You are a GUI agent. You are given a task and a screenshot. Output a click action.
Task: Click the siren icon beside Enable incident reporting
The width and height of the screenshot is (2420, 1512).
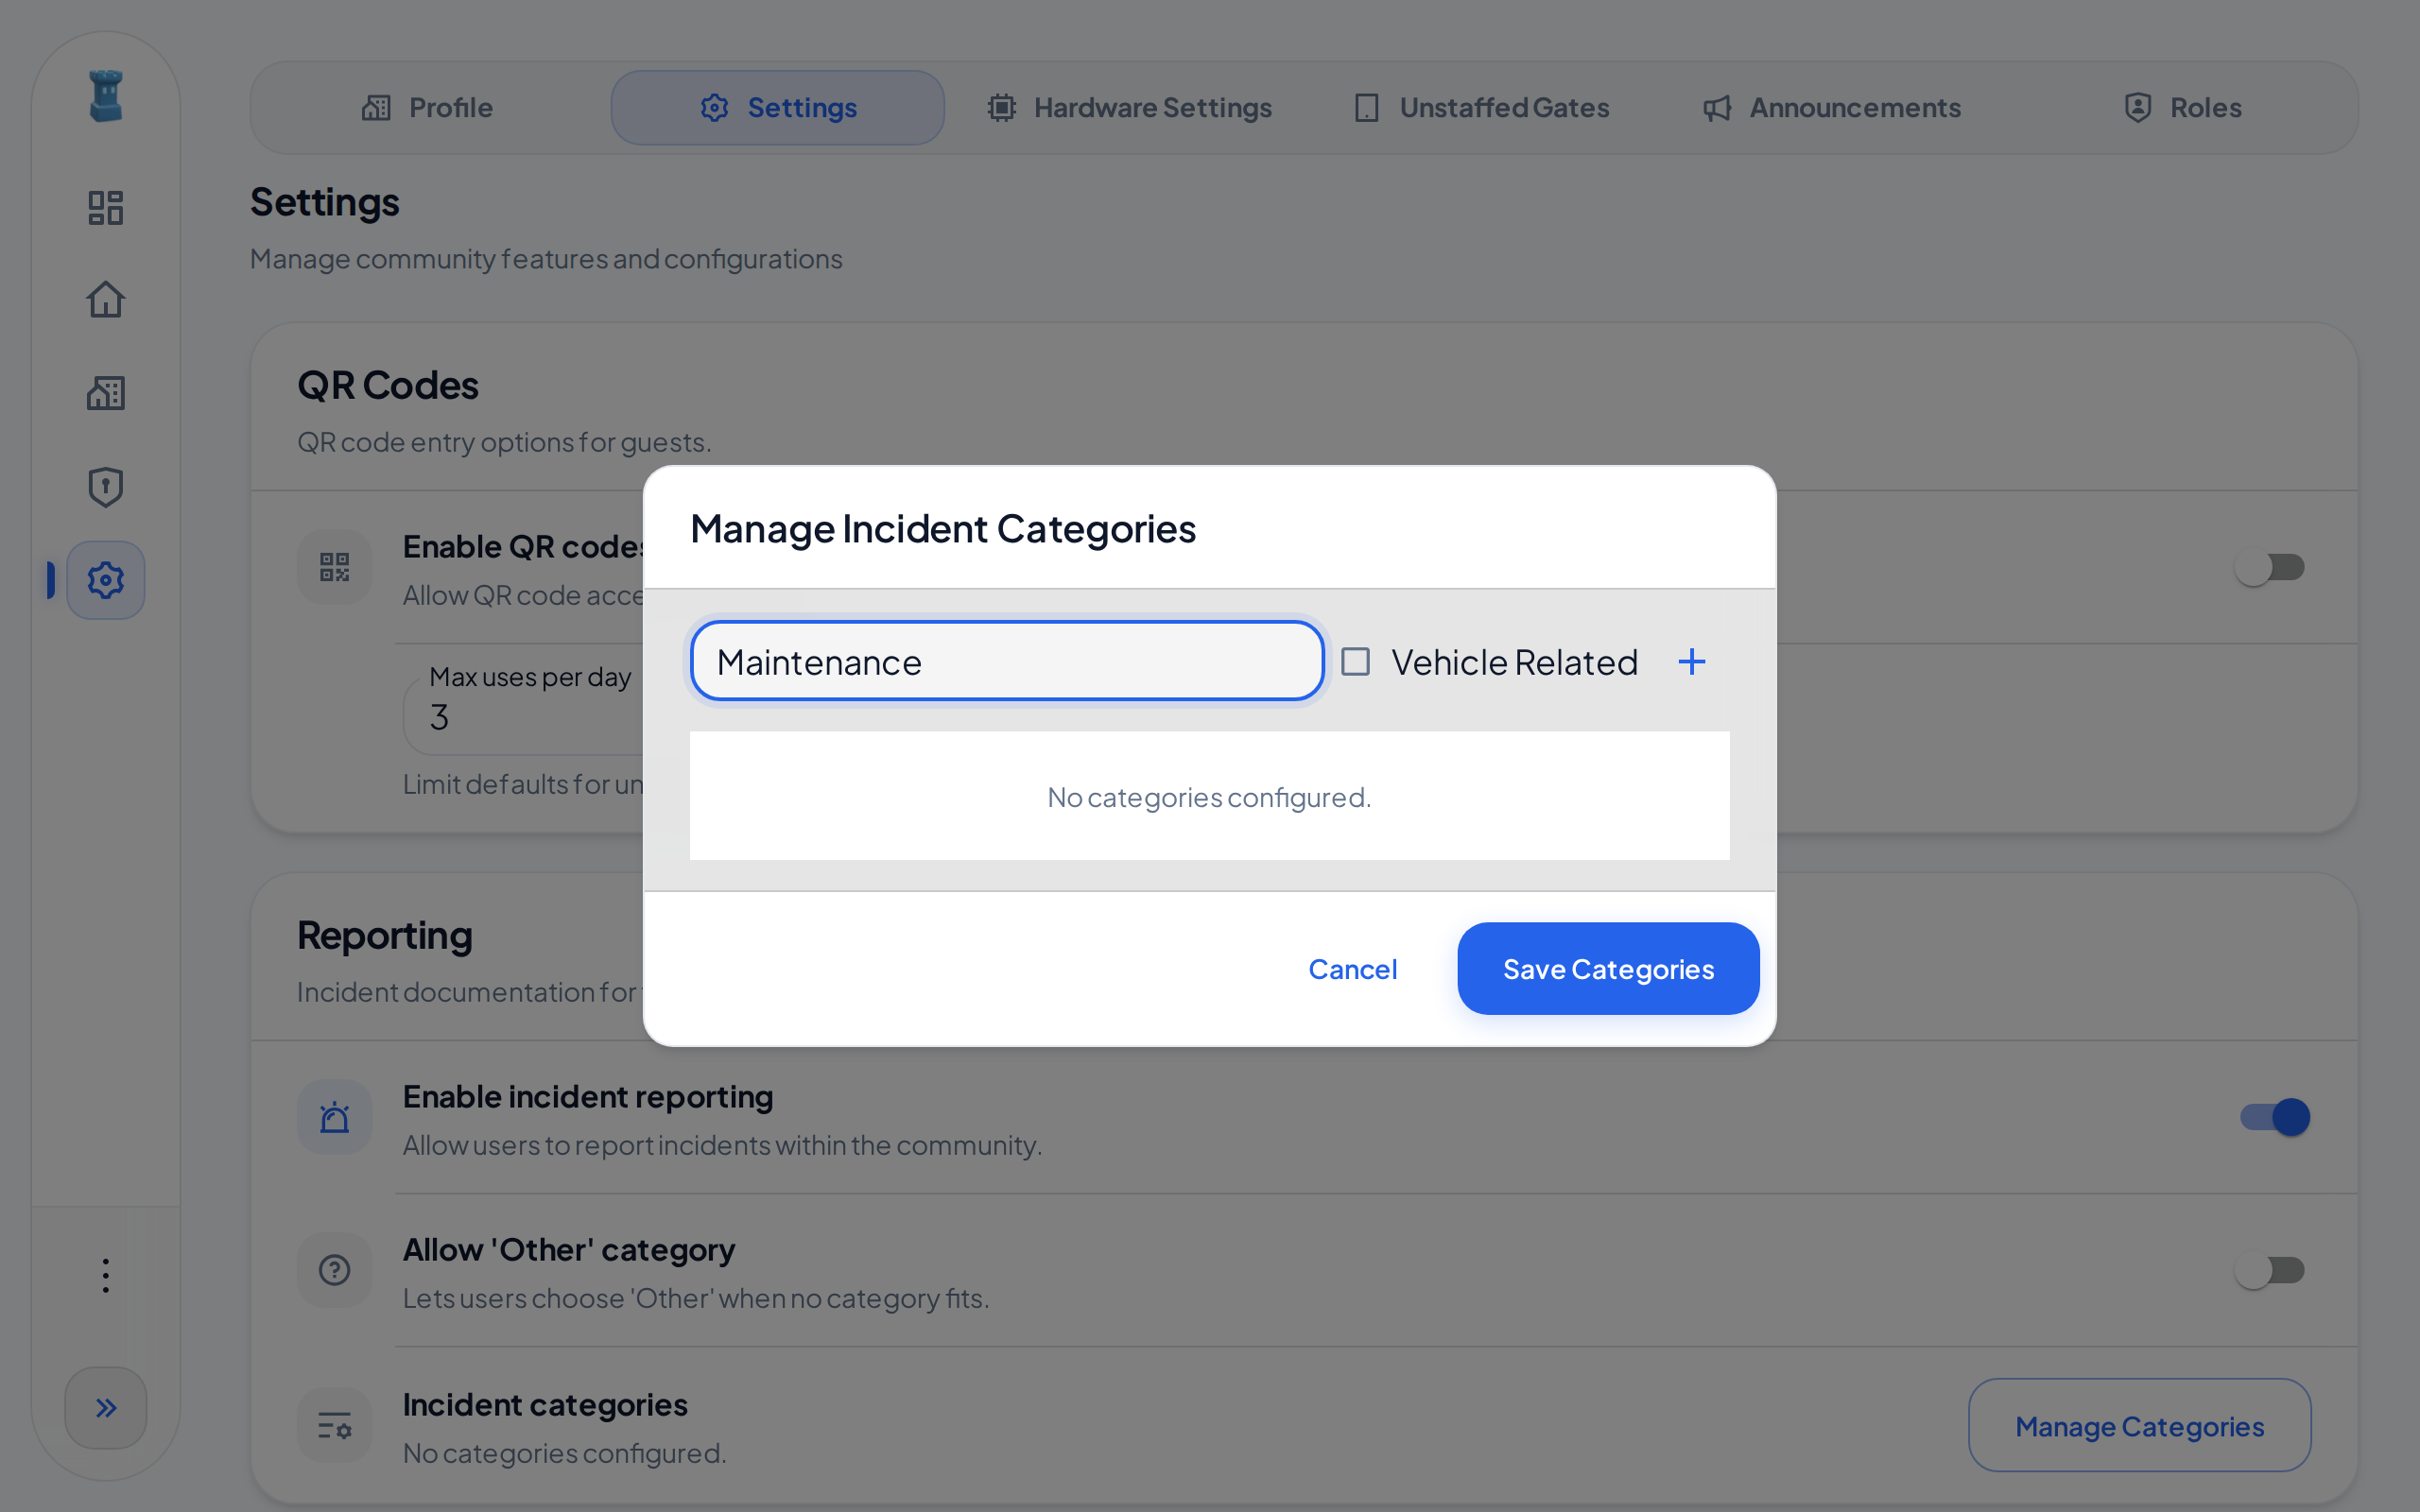(334, 1117)
